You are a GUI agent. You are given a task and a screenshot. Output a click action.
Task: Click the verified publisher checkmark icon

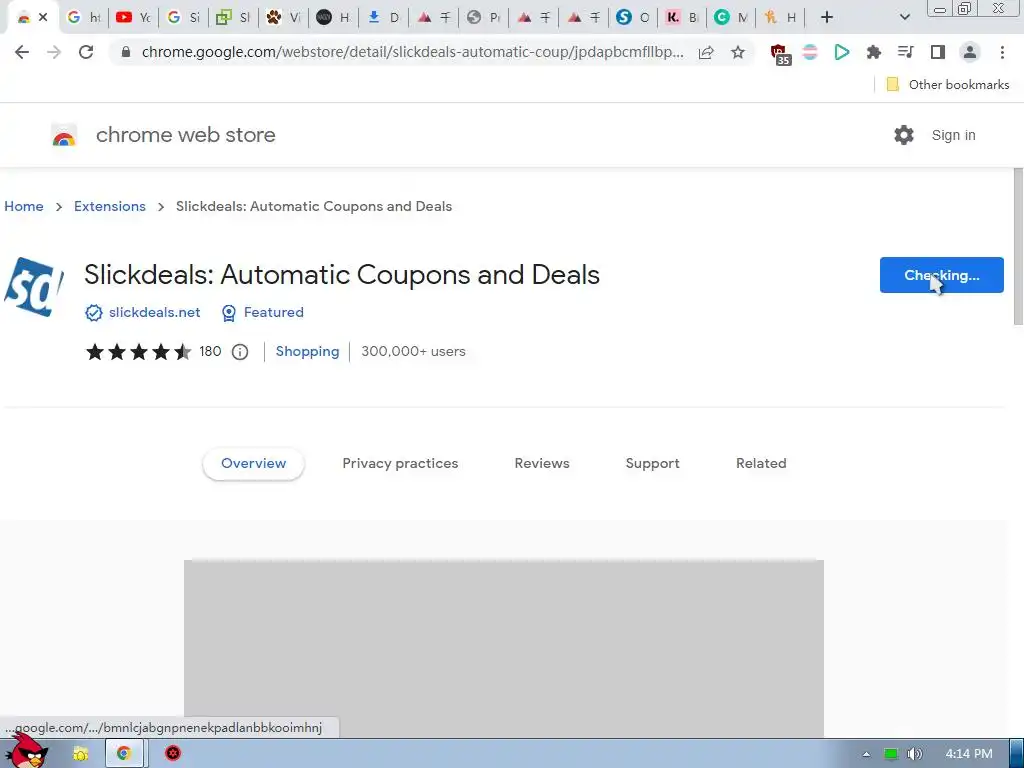click(93, 313)
